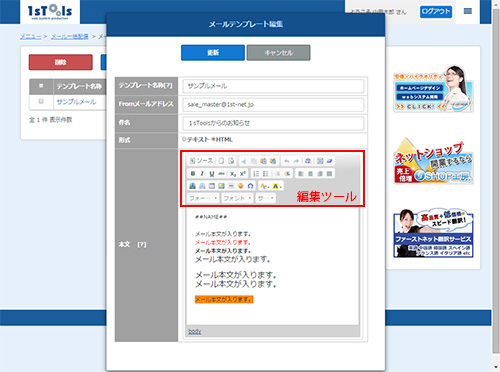Click the Insert Image icon
This screenshot has height=372, width=500.
pyautogui.click(x=221, y=186)
